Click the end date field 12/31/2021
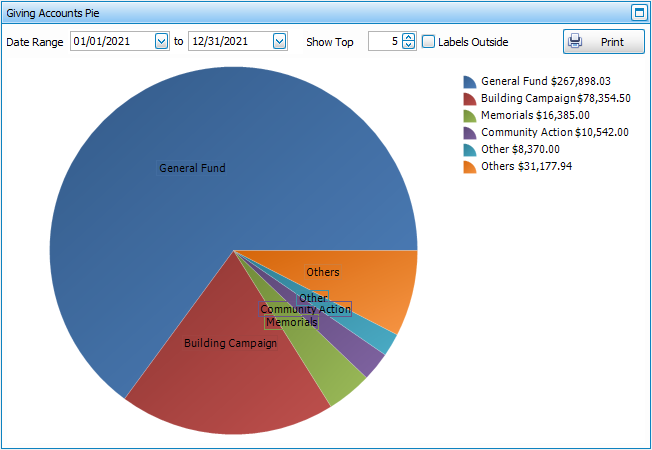 [x=229, y=42]
